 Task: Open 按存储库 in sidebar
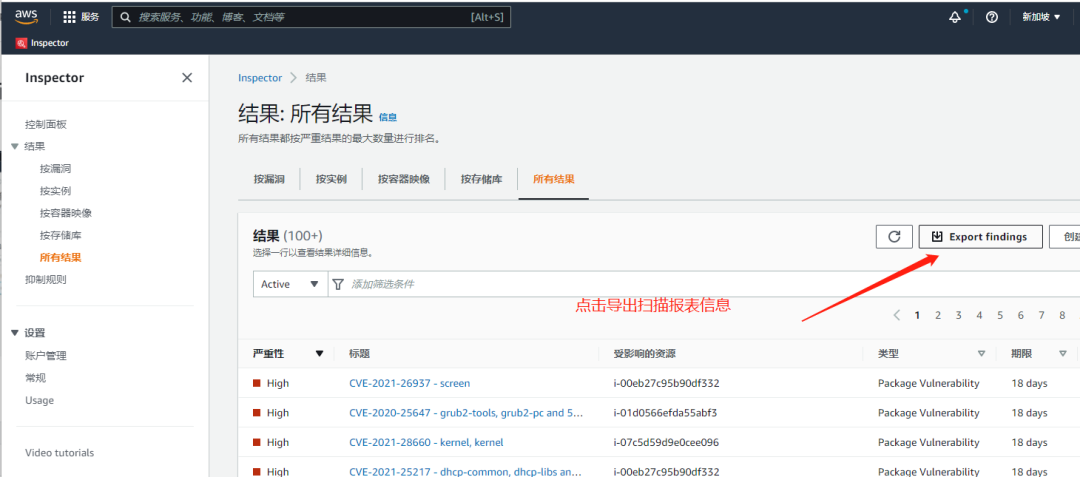click(x=61, y=235)
